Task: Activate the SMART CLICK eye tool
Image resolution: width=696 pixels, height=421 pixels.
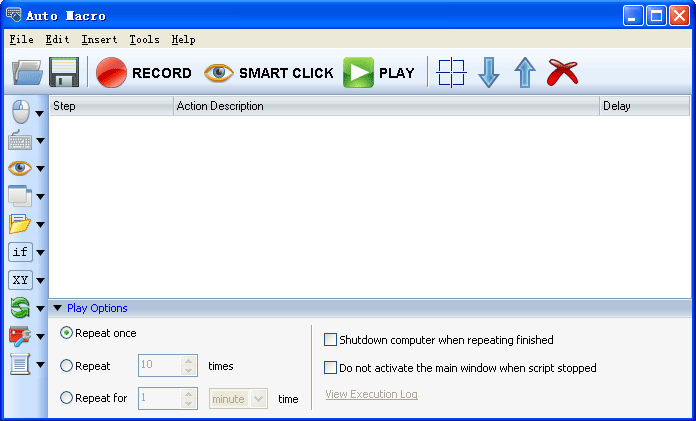Action: pyautogui.click(x=268, y=73)
